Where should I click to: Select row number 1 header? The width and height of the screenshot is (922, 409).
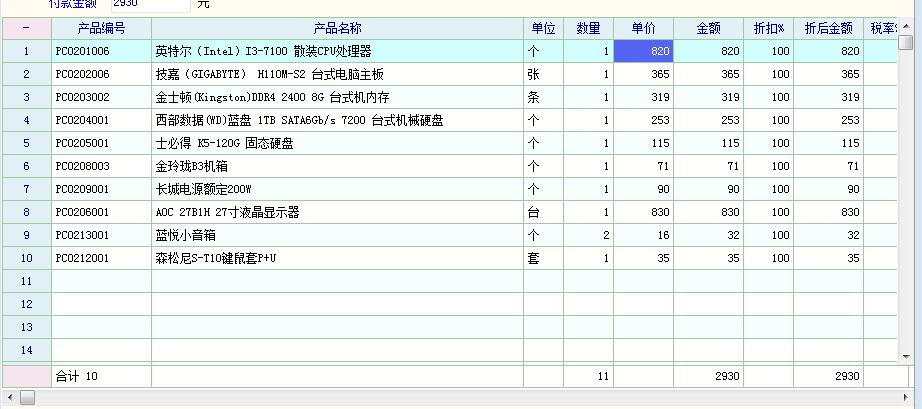(26, 51)
